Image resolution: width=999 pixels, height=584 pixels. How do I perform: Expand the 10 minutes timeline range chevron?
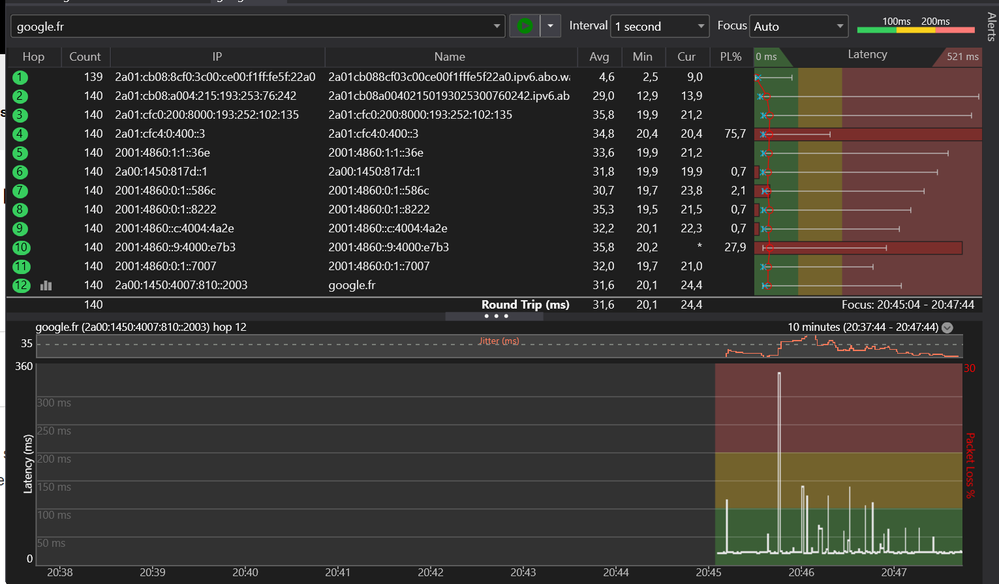[947, 327]
